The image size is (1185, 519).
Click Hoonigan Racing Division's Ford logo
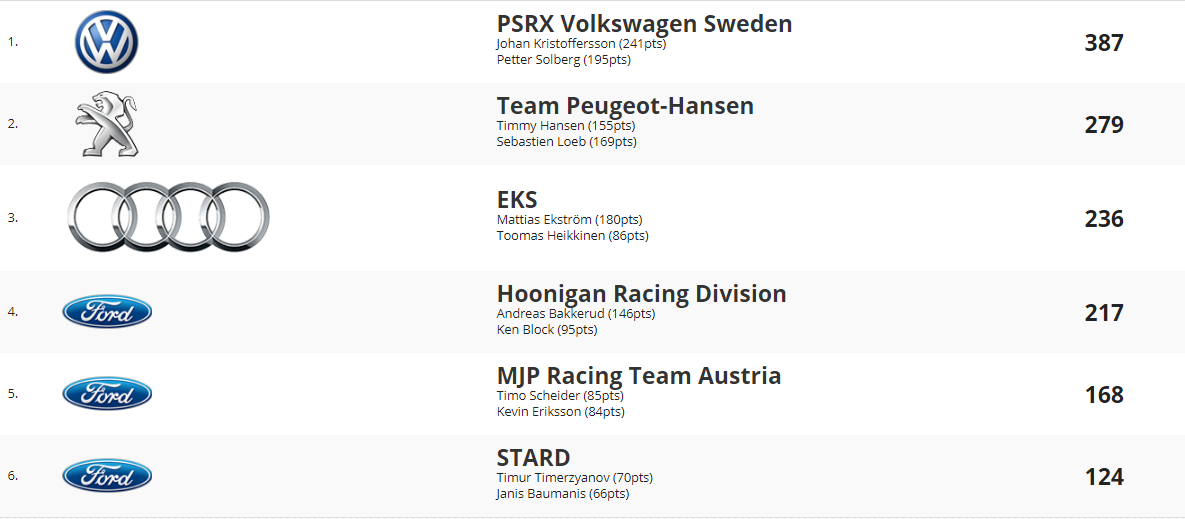tap(107, 311)
